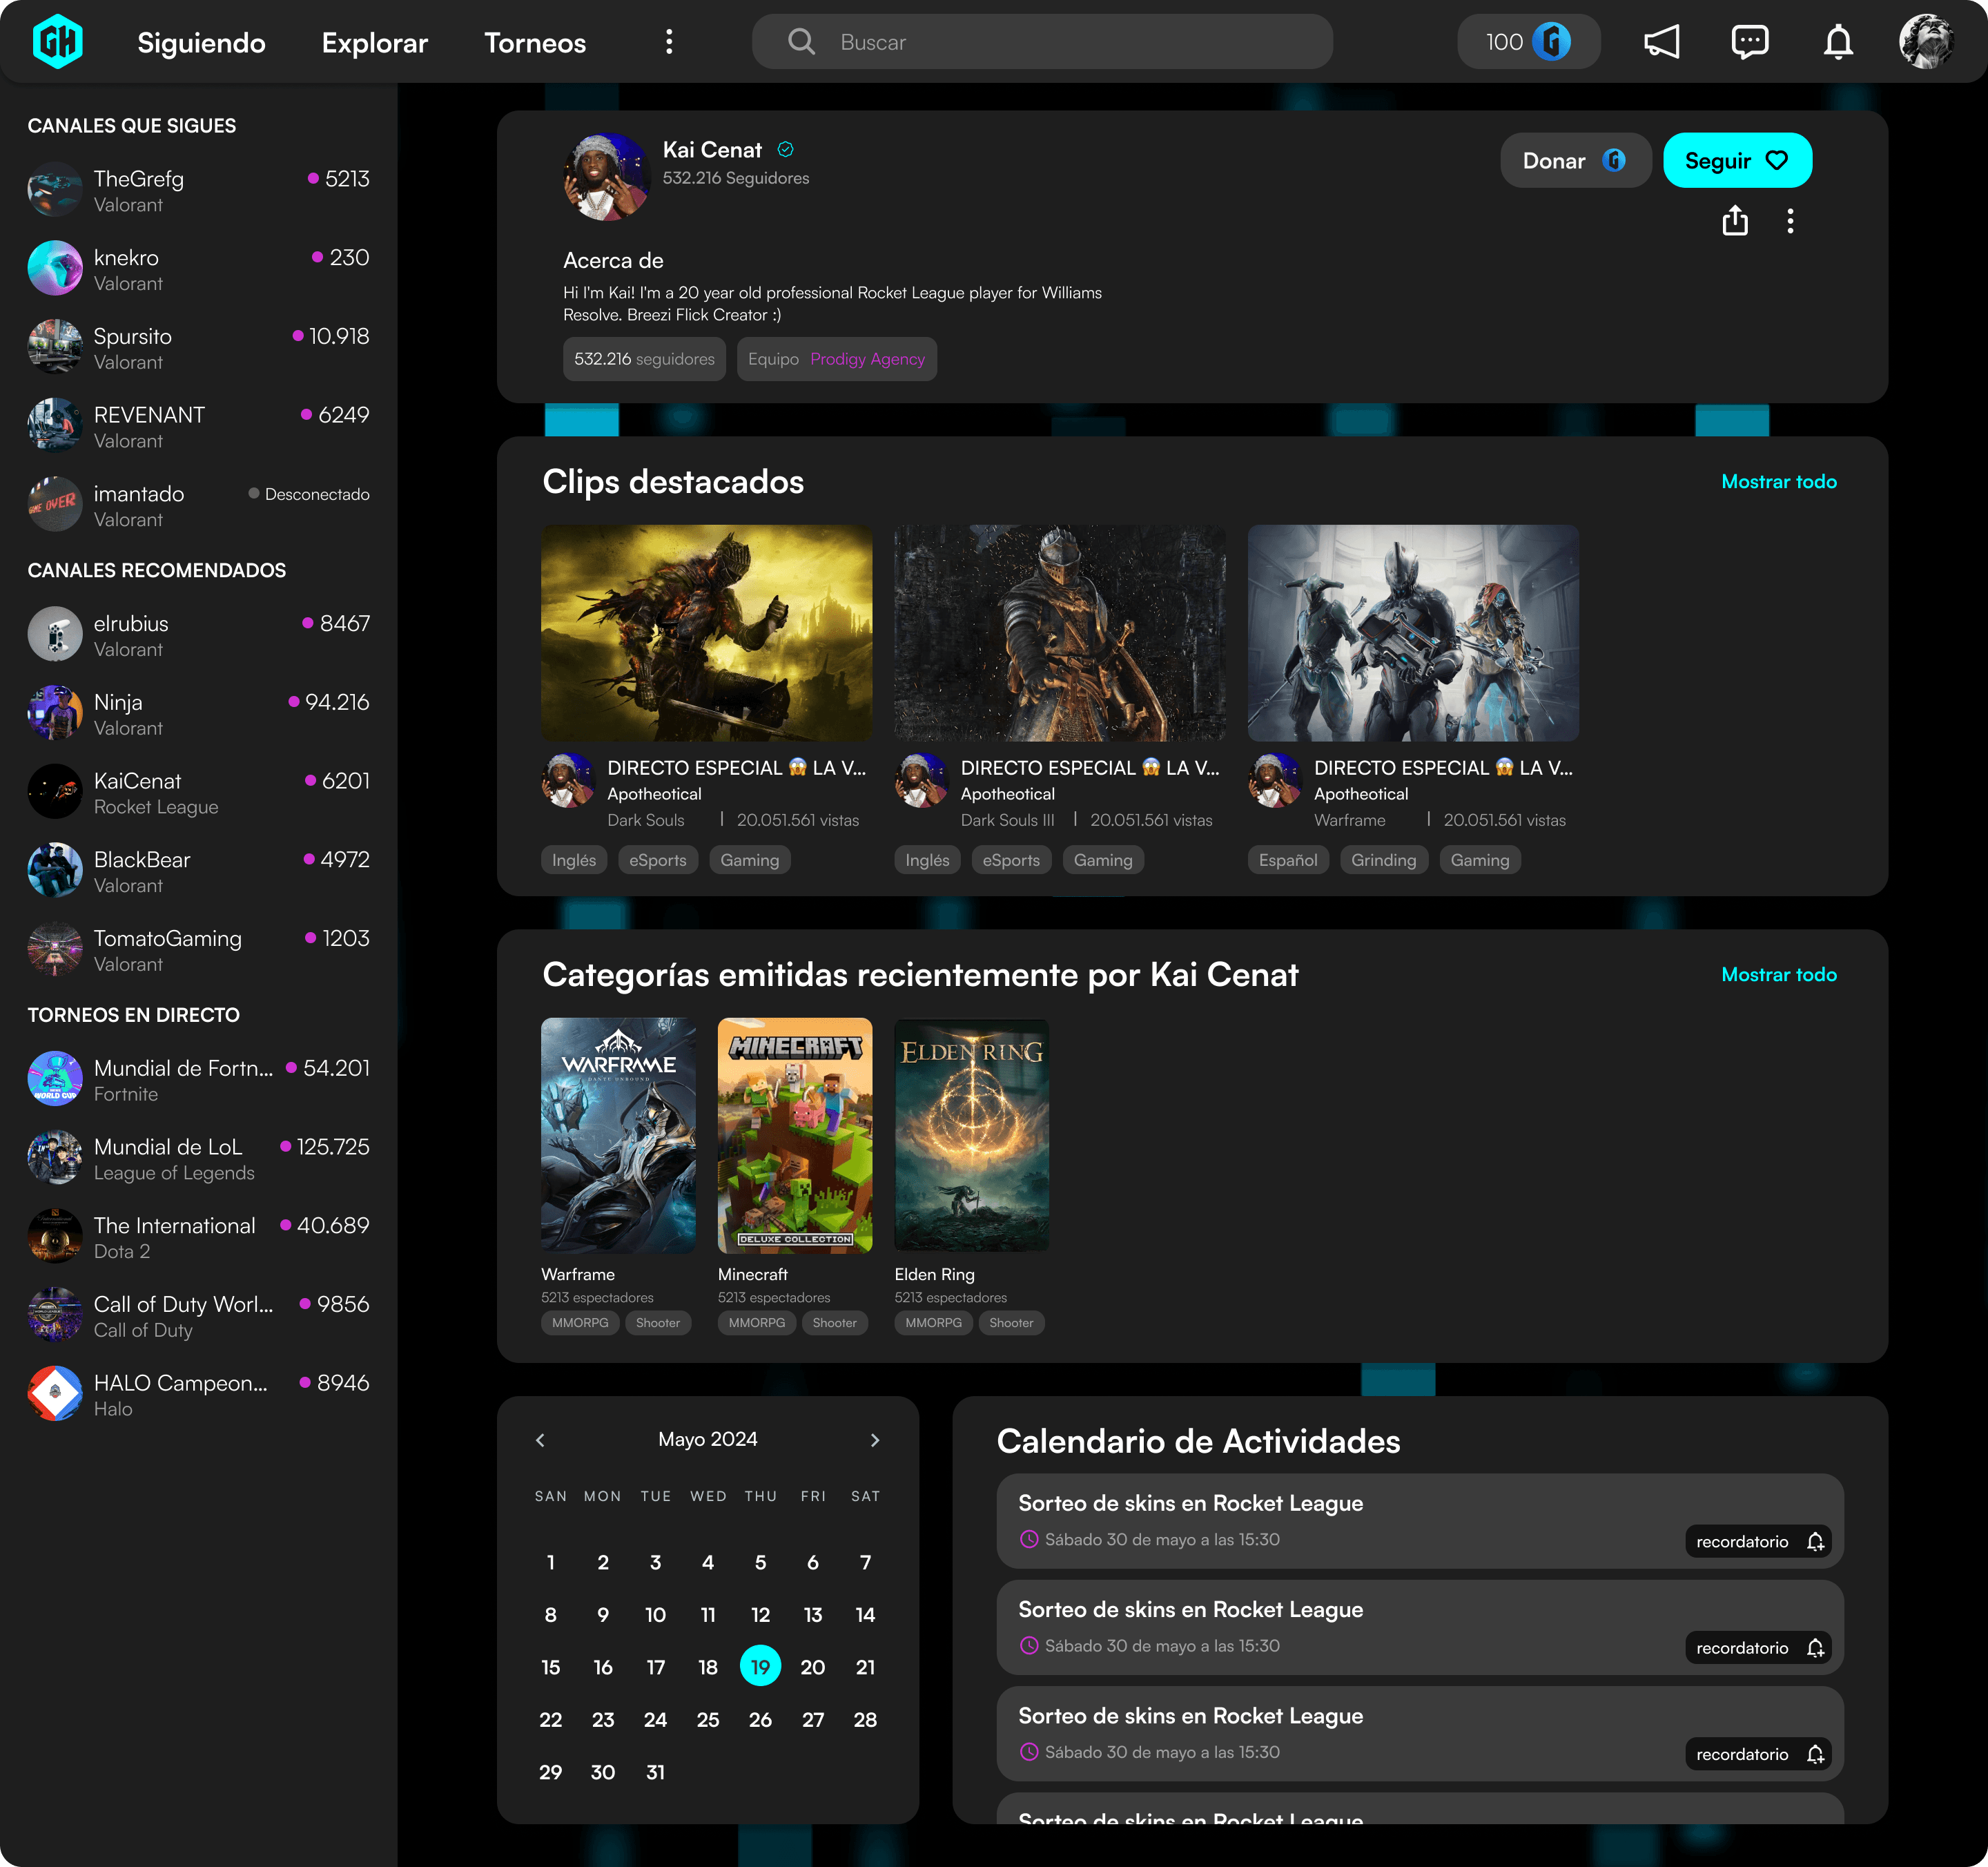Open the 100 coins balance
The height and width of the screenshot is (1867, 1988).
1527,42
